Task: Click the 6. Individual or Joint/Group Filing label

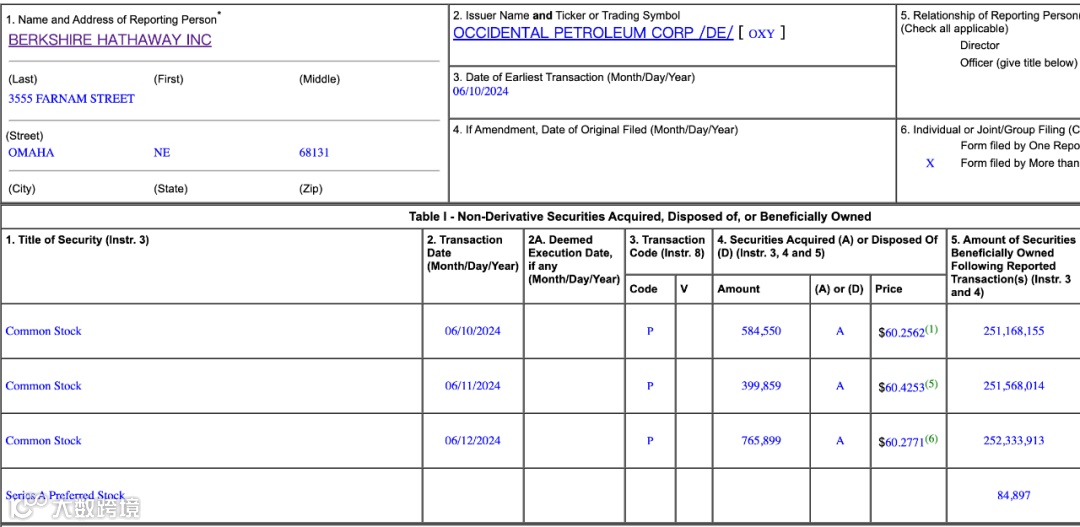Action: [x=990, y=130]
